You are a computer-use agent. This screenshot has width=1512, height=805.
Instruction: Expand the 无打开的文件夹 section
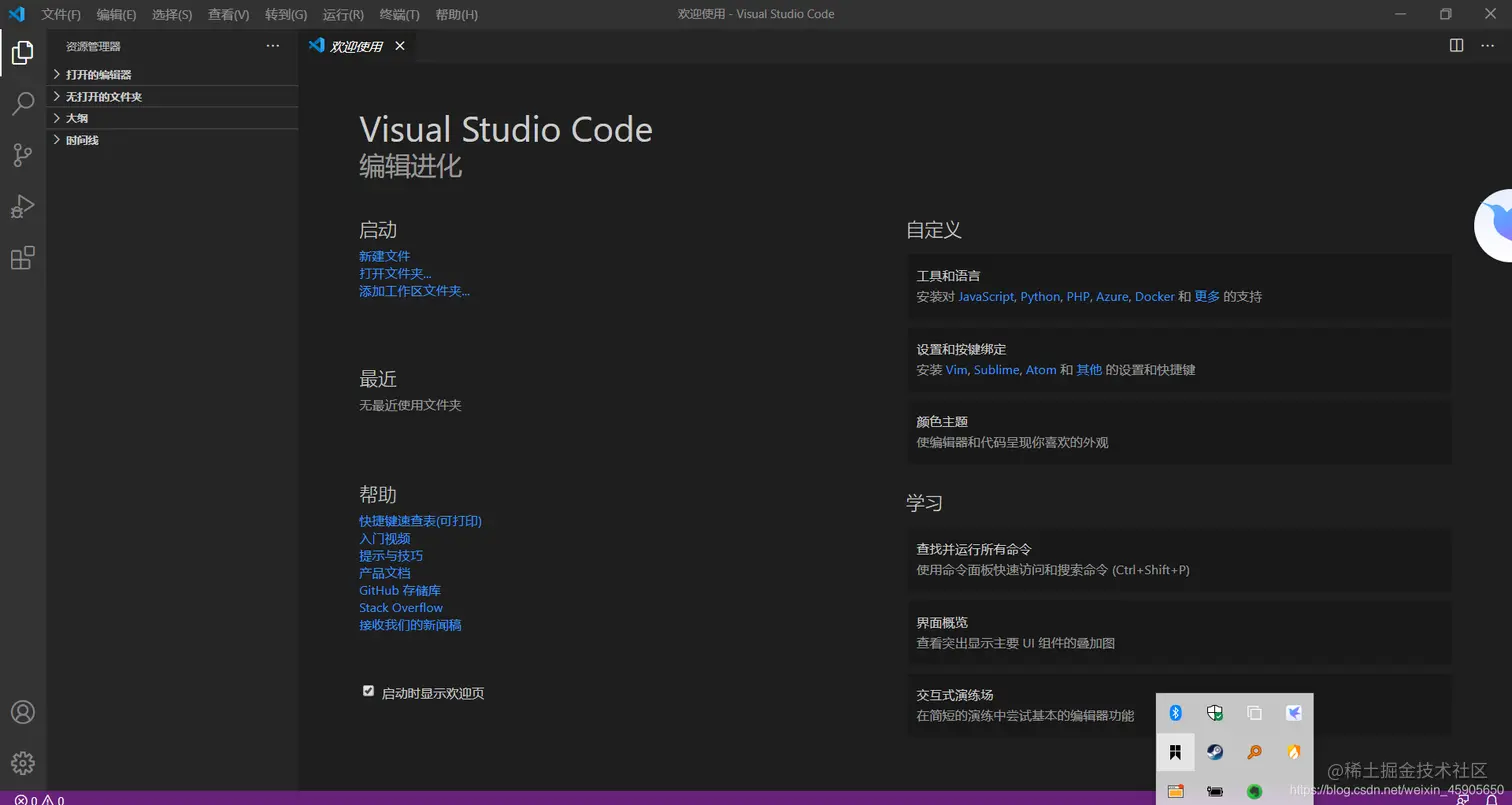[172, 97]
